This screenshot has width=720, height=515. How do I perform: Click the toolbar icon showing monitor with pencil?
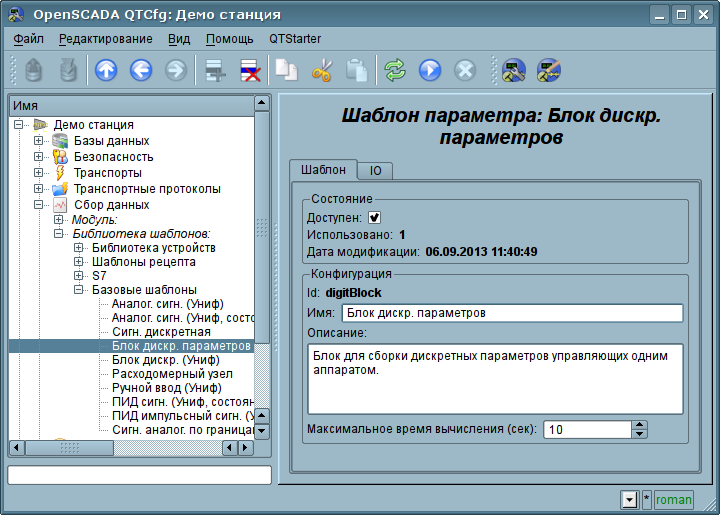549,70
